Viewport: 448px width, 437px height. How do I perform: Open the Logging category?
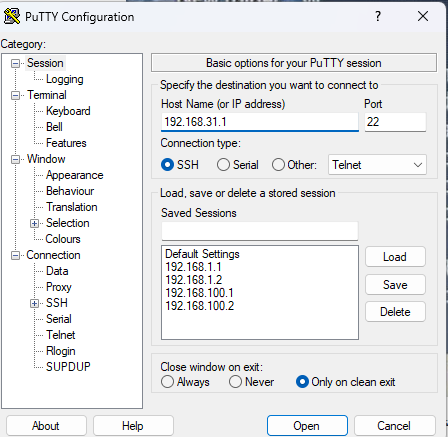(65, 79)
